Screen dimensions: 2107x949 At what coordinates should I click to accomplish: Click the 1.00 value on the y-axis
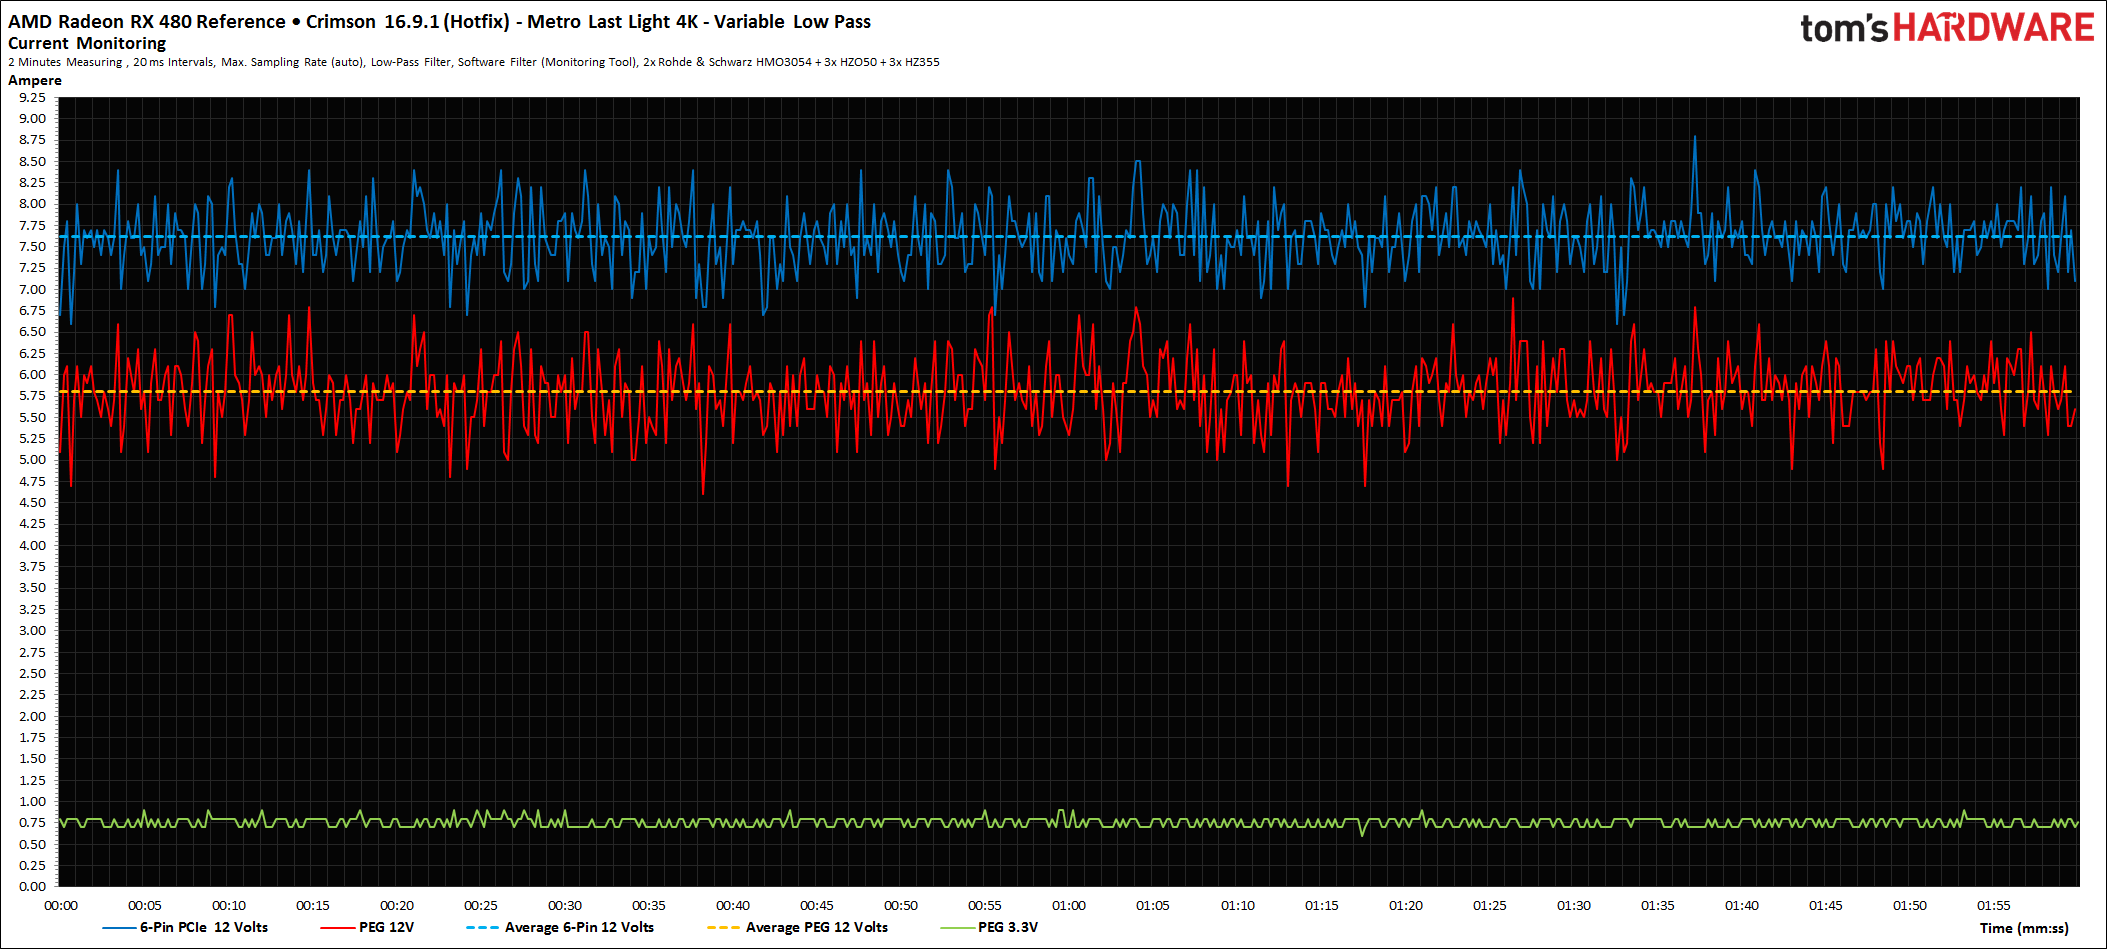[x=32, y=801]
